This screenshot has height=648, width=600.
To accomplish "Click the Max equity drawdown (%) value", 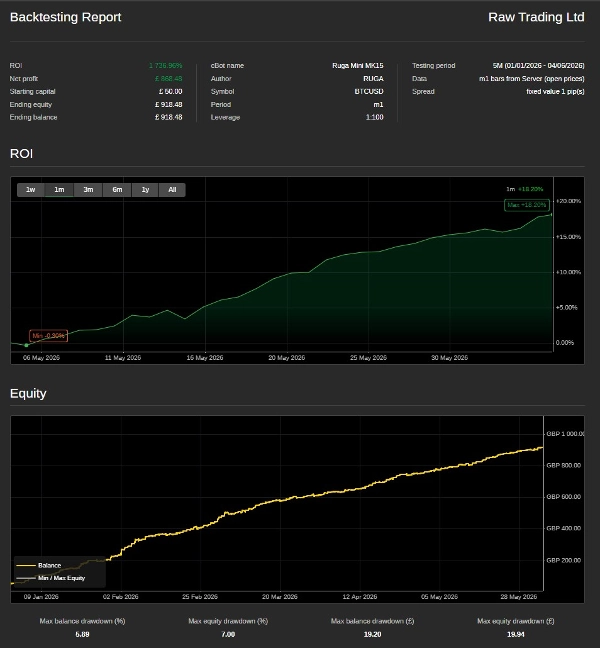I will [x=228, y=634].
